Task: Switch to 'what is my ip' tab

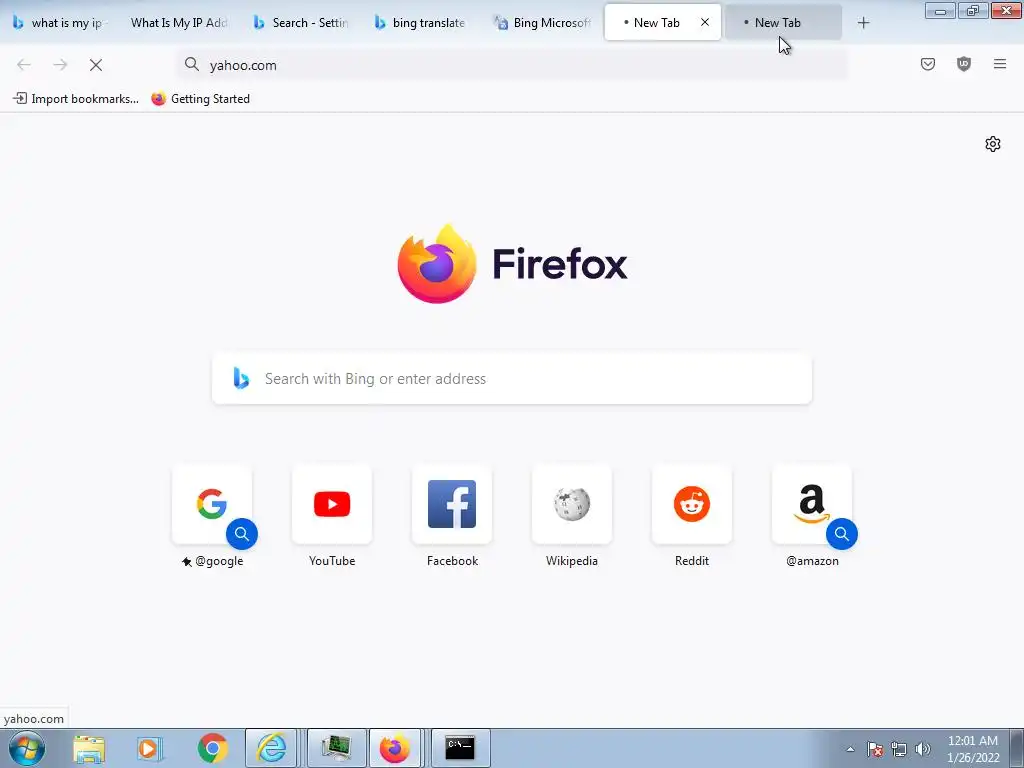Action: coord(61,23)
